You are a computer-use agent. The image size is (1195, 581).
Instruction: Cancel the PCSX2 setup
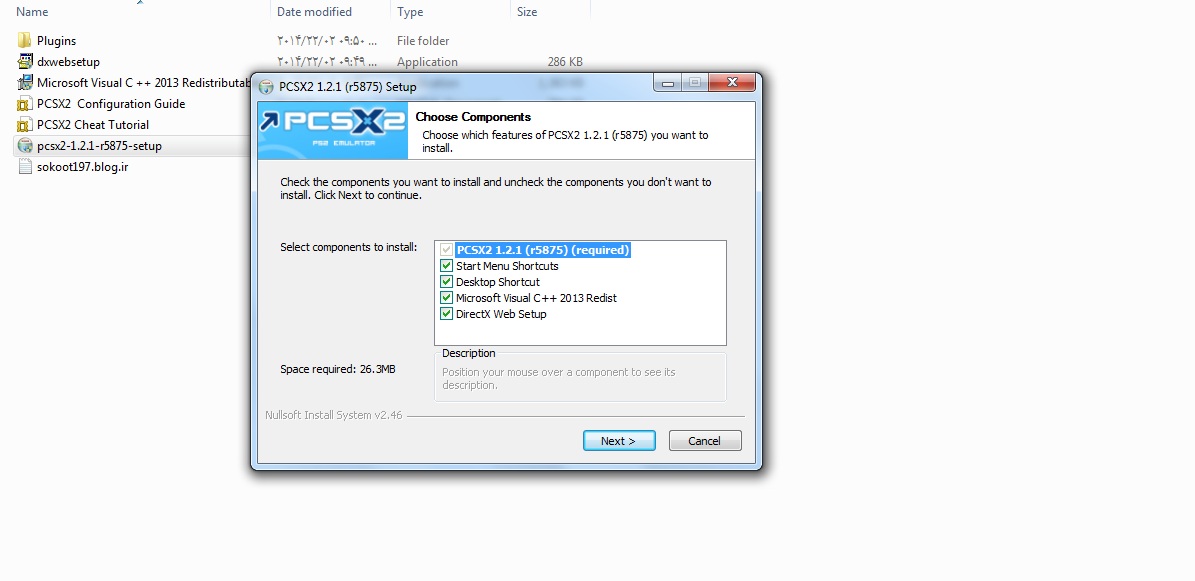pyautogui.click(x=705, y=441)
